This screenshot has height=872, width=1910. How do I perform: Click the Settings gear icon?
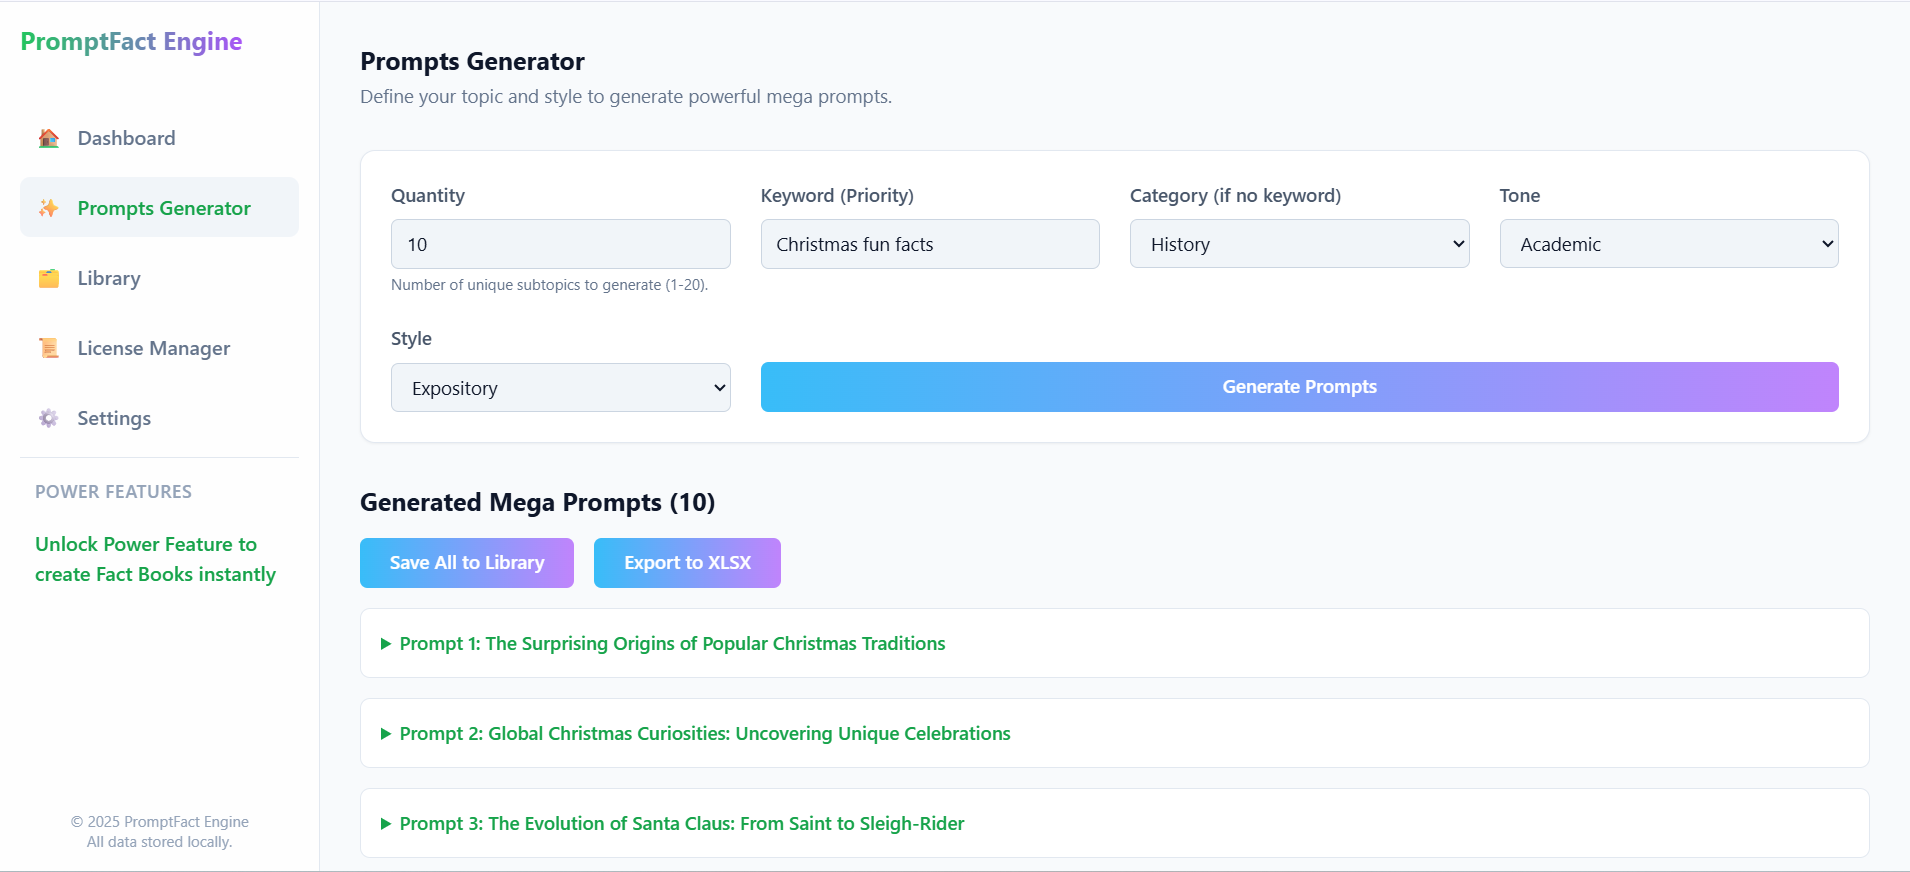pos(48,418)
